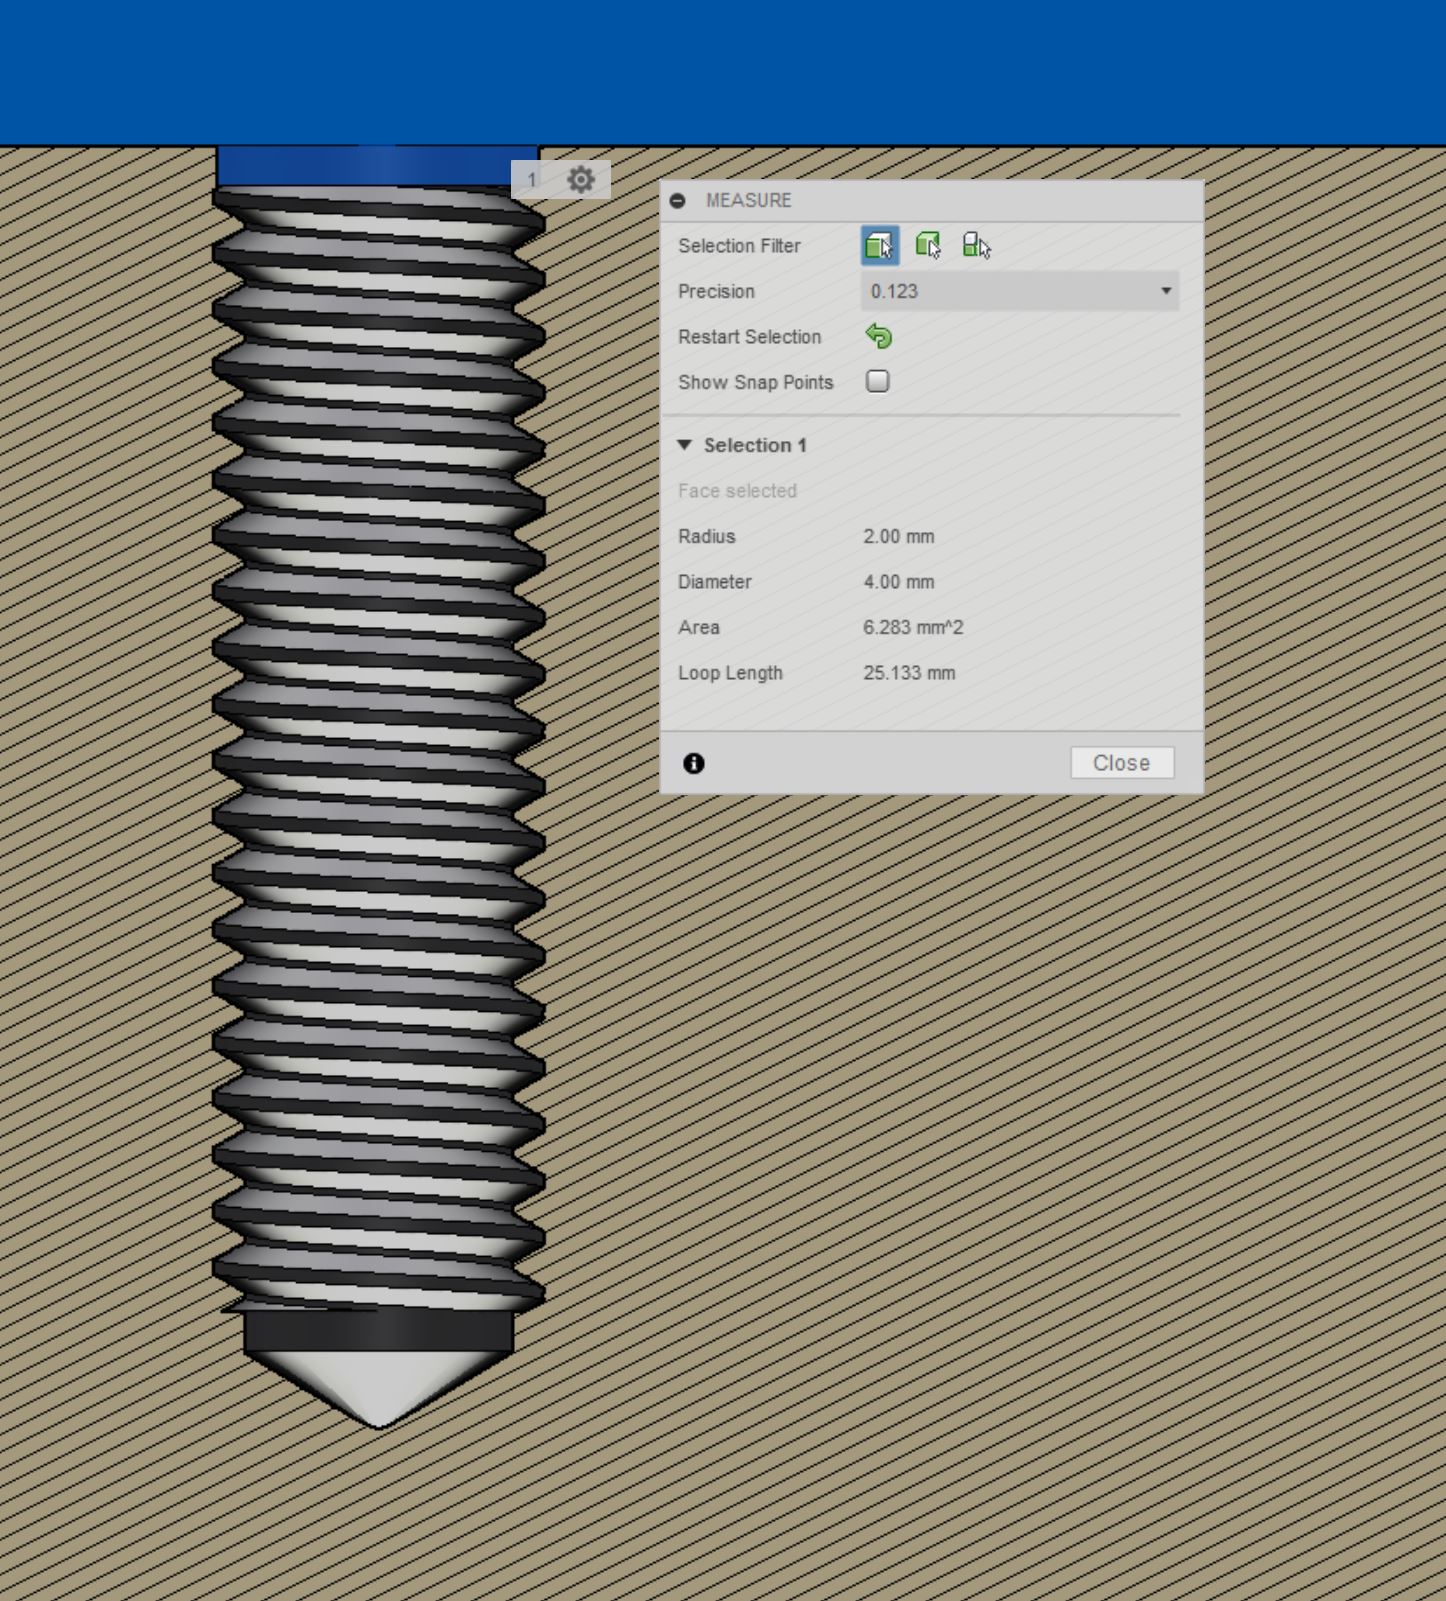The width and height of the screenshot is (1446, 1601).
Task: Click the conical tip of the screw
Action: pos(379,1387)
